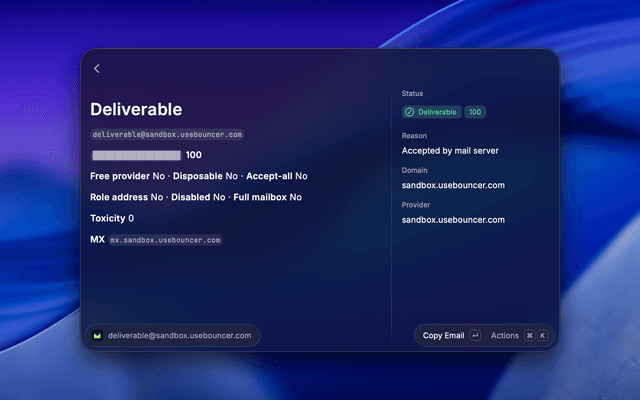The width and height of the screenshot is (640, 400).
Task: Click Copy Email action
Action: 443,336
